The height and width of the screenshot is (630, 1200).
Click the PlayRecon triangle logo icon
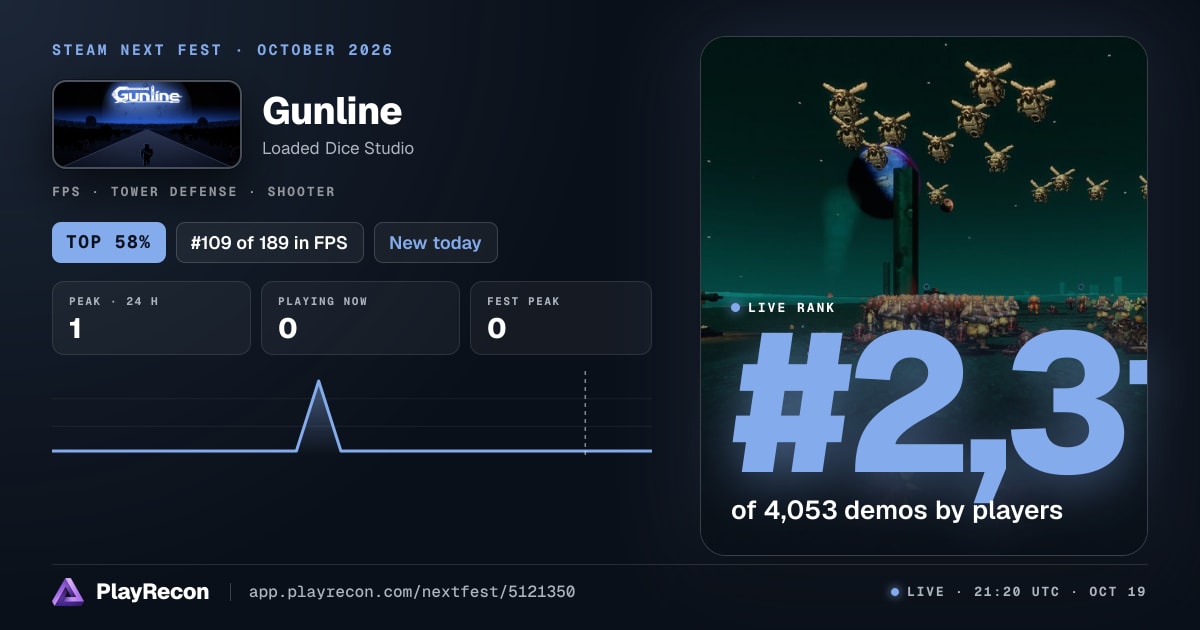(68, 592)
